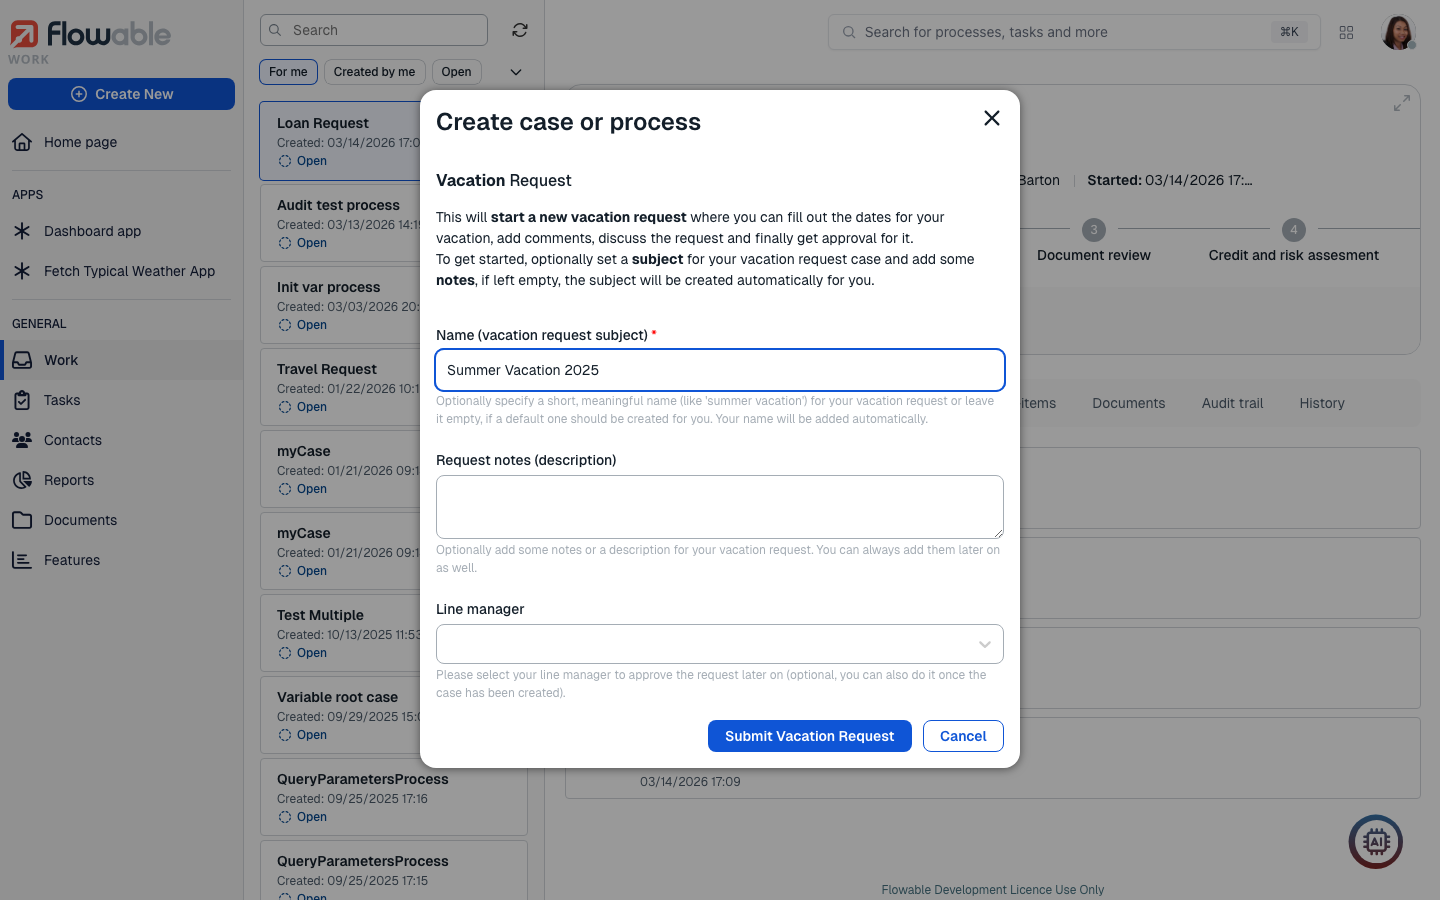Click the expand view arrows icon
The image size is (1440, 900).
pos(1402,103)
